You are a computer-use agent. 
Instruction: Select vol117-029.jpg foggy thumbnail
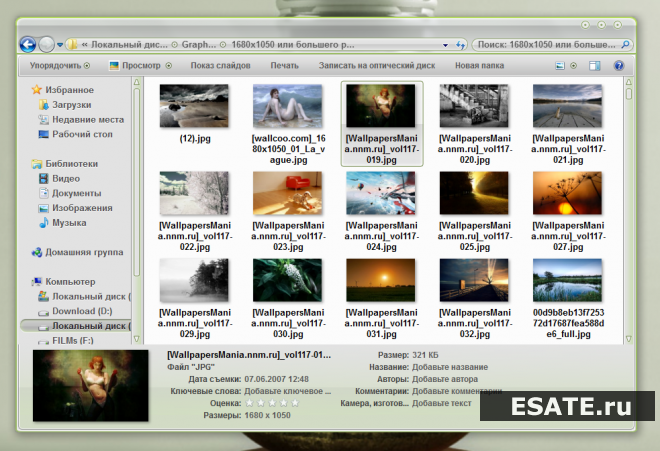194,280
